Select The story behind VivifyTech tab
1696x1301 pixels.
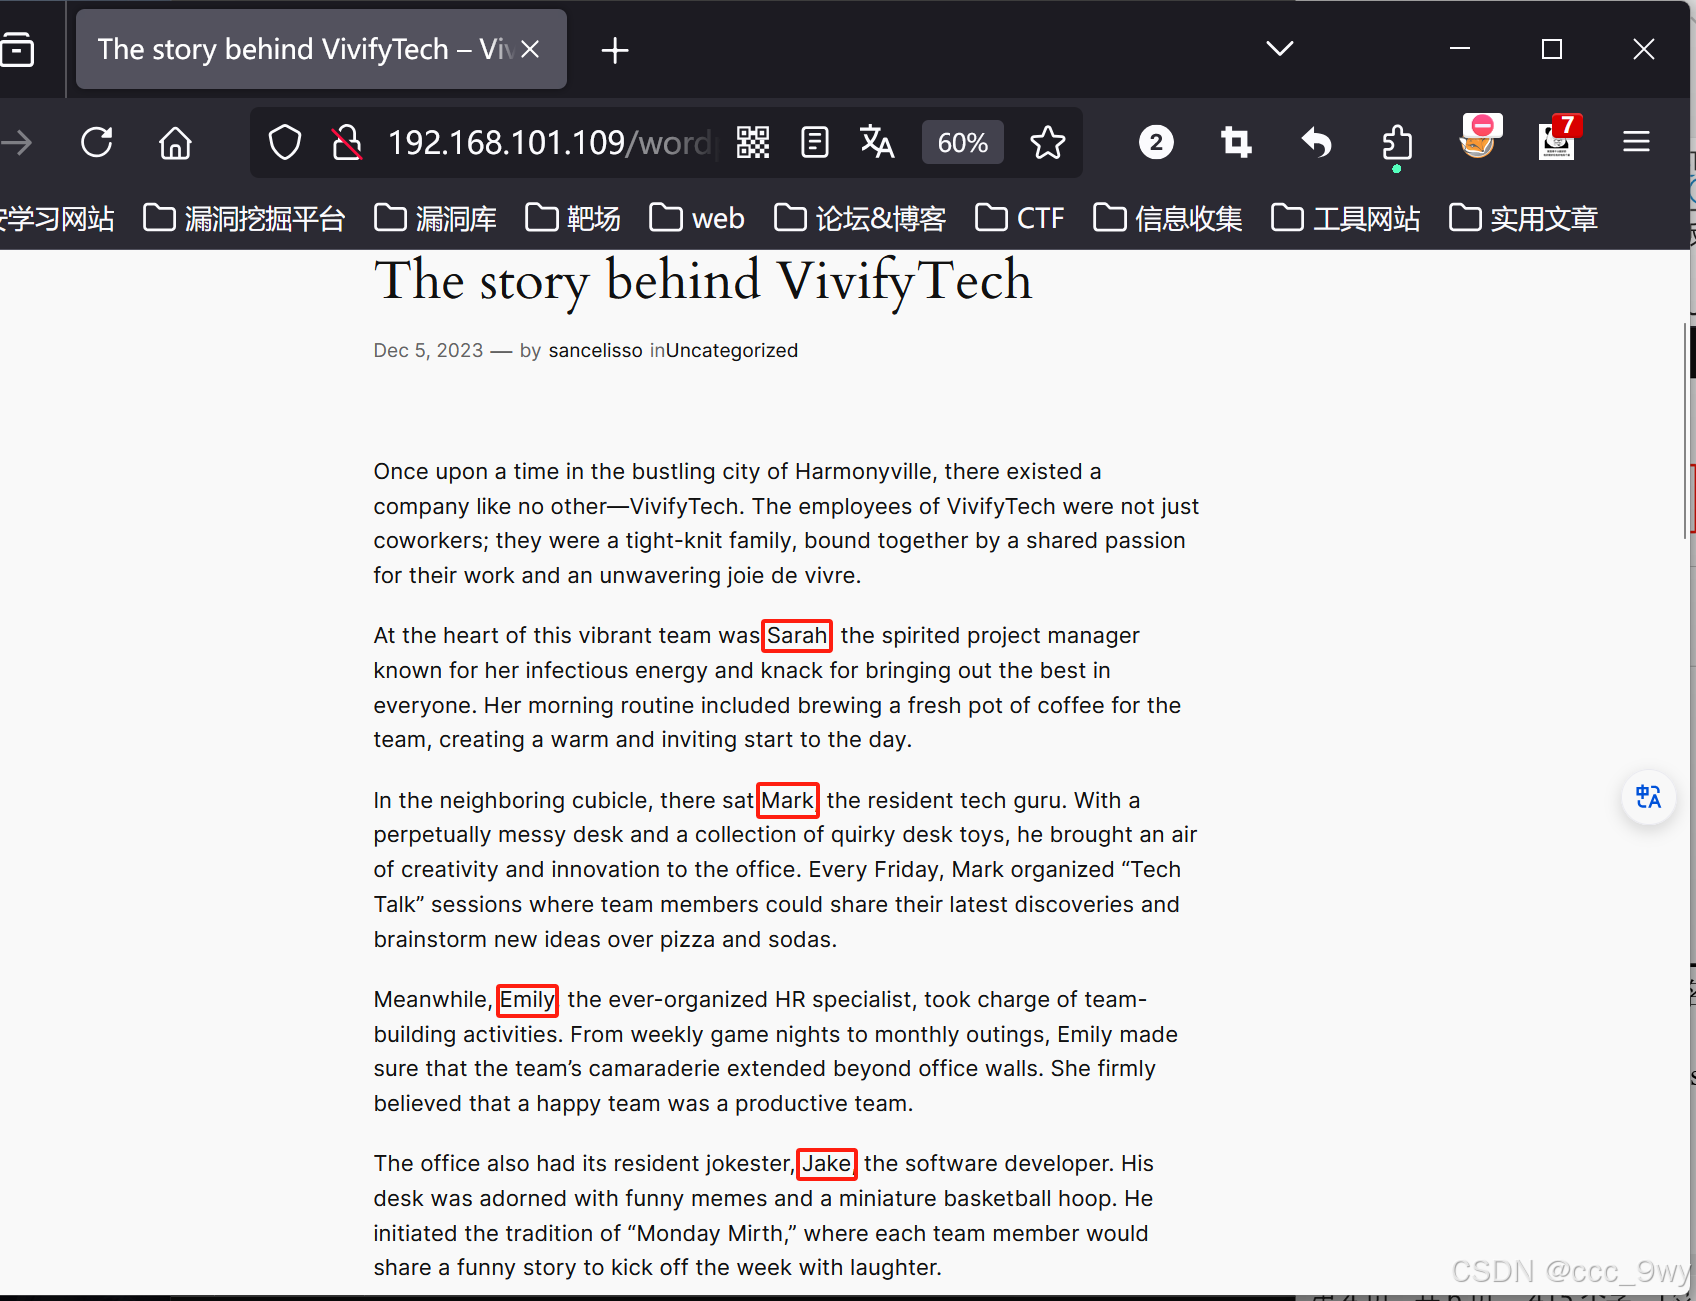click(300, 48)
